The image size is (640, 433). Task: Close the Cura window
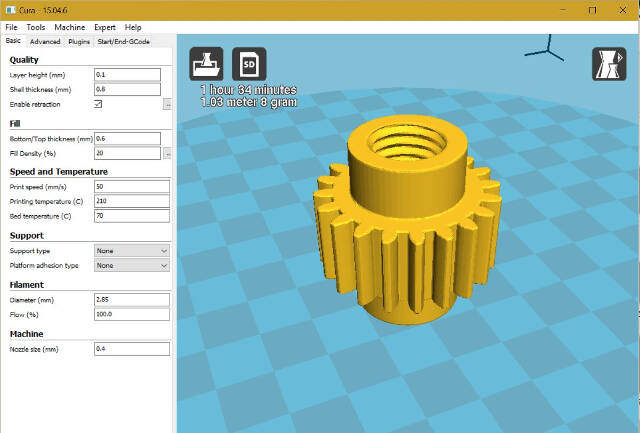click(623, 10)
